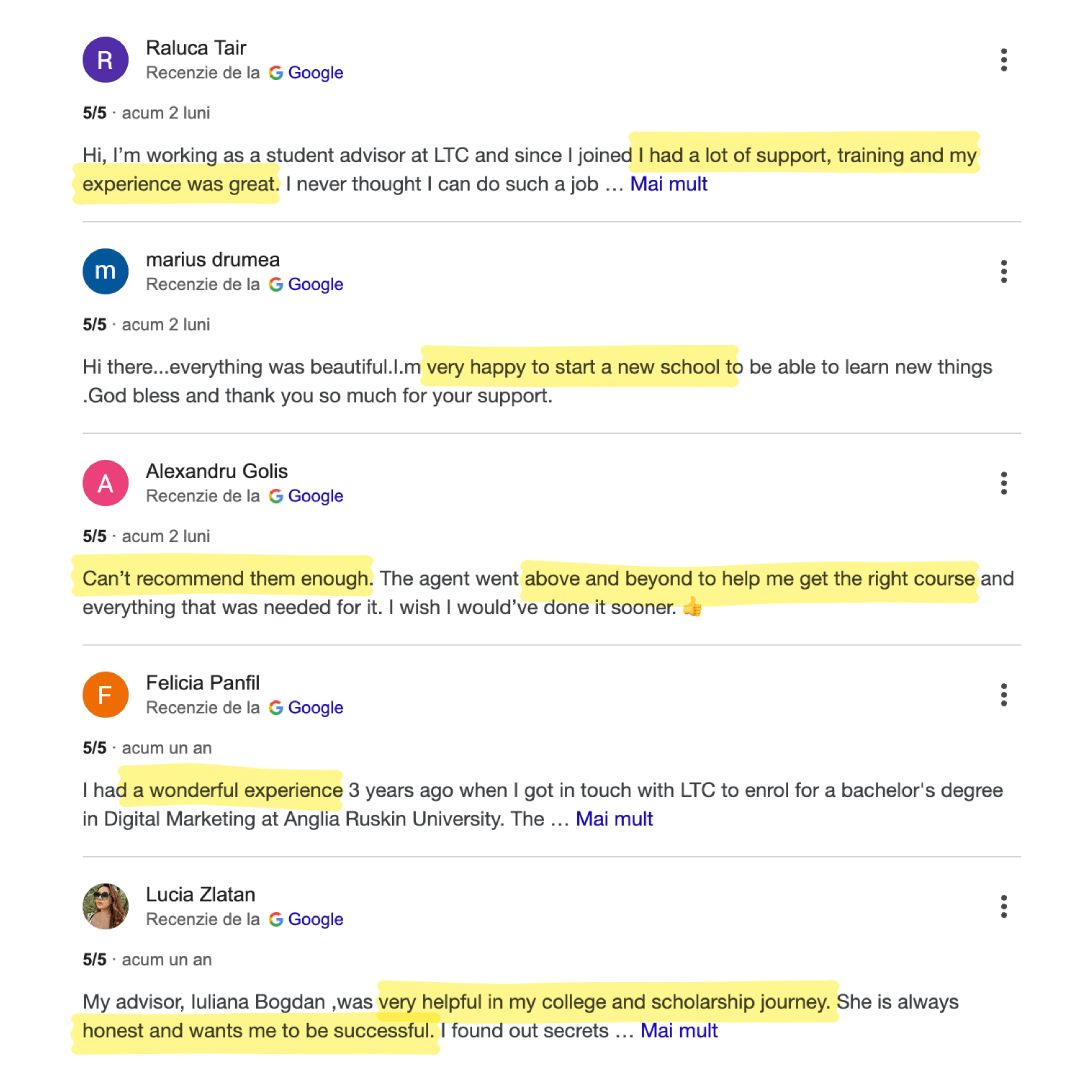
Task: Click marius drumea's blue m avatar
Action: [105, 271]
